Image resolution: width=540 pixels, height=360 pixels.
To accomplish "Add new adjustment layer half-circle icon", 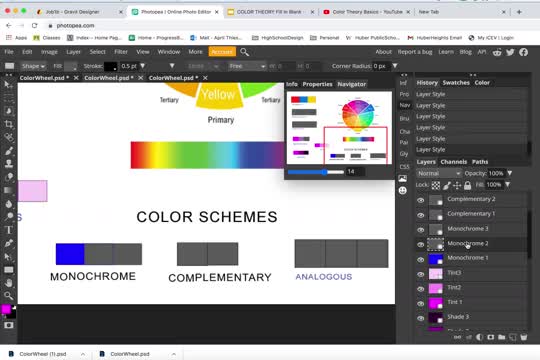I will coord(479,337).
